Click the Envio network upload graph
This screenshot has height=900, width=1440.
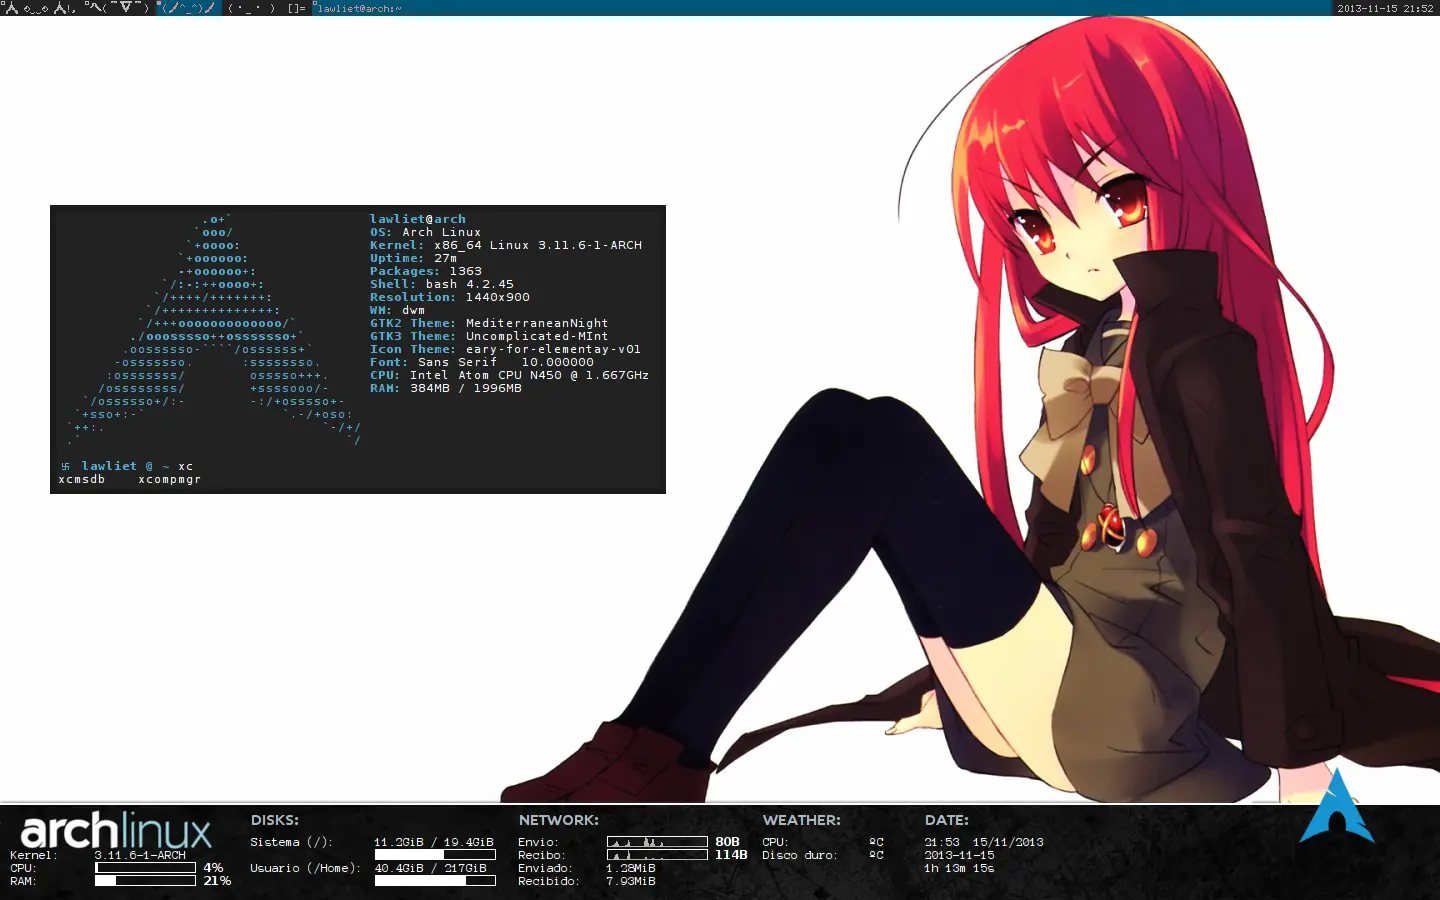(x=657, y=842)
